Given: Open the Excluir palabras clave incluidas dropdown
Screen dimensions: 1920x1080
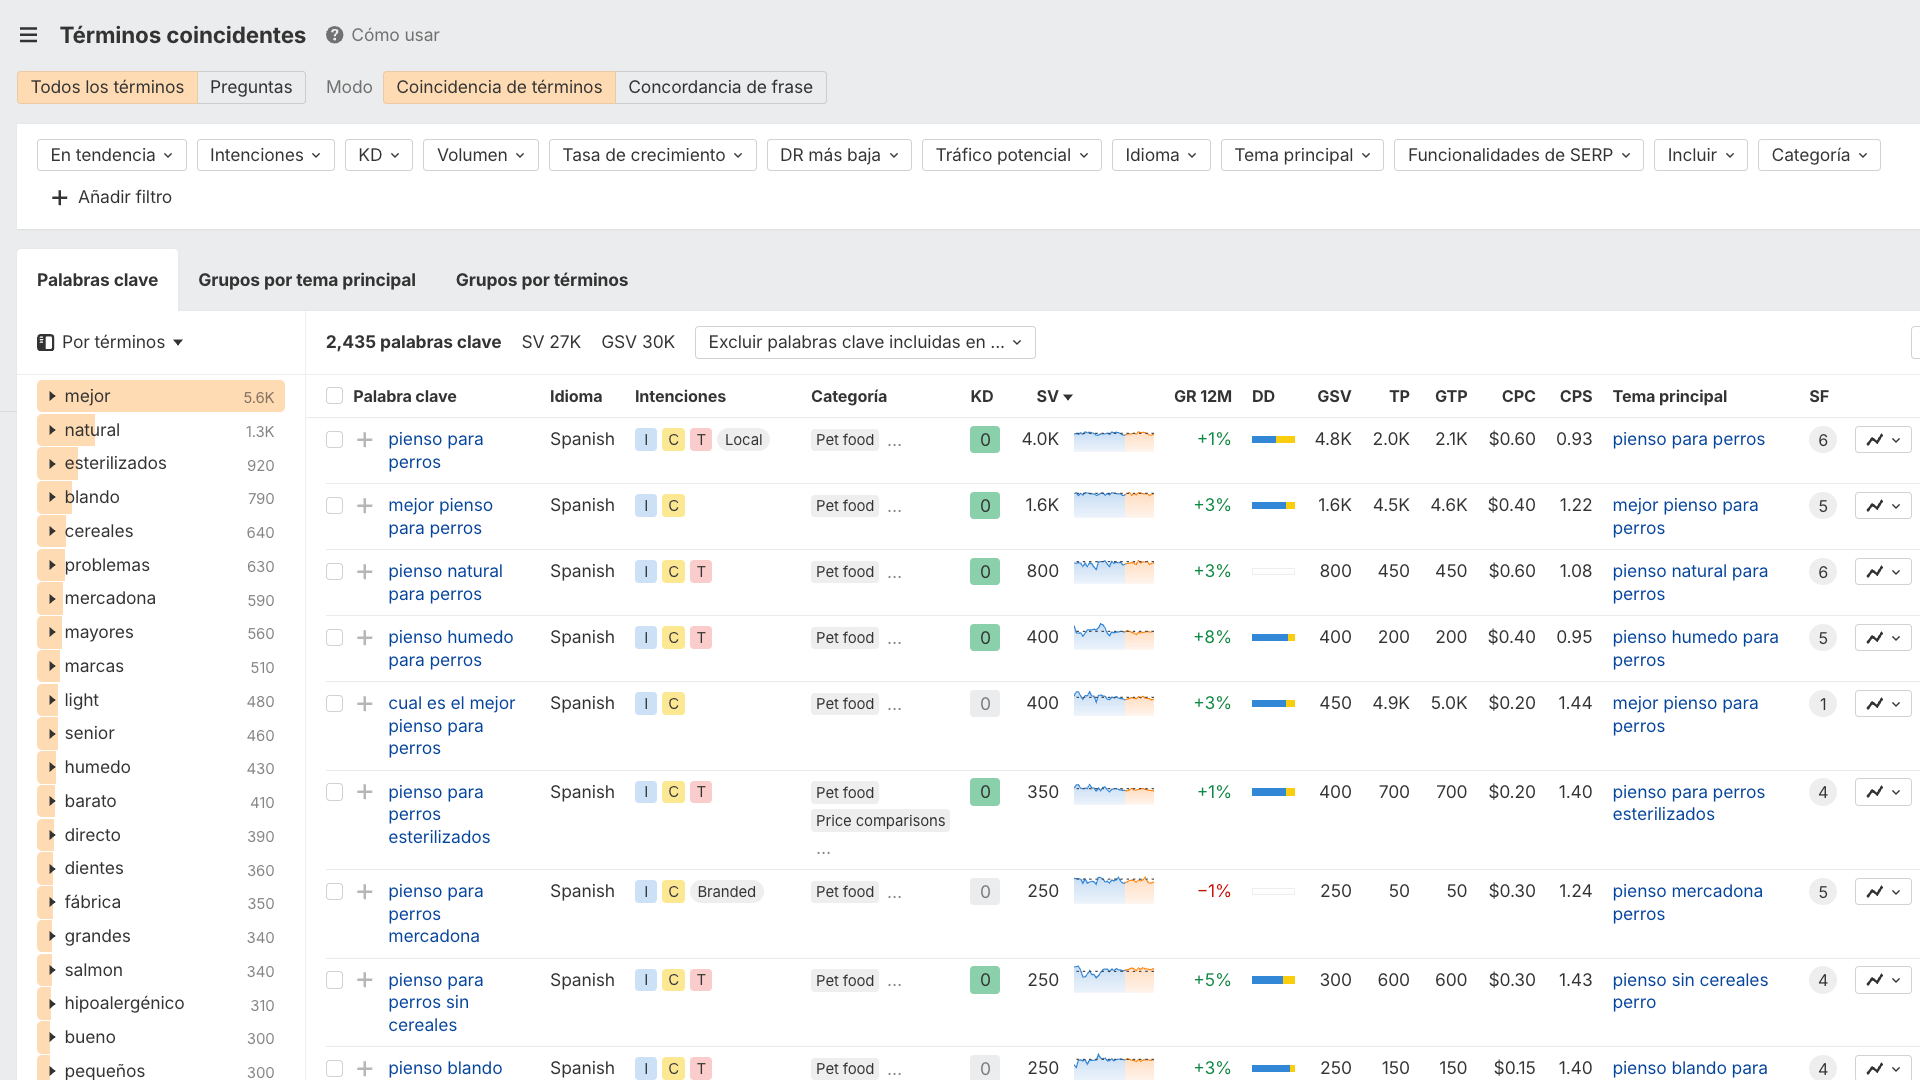Looking at the screenshot, I should pos(865,342).
